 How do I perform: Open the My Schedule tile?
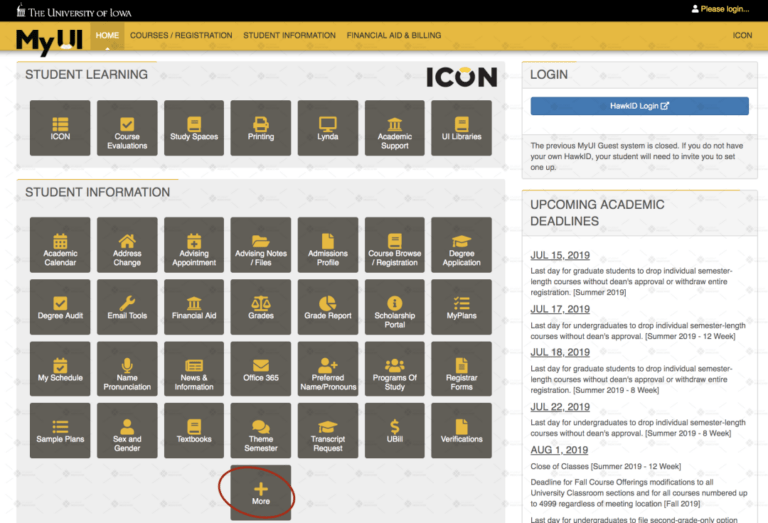point(60,369)
